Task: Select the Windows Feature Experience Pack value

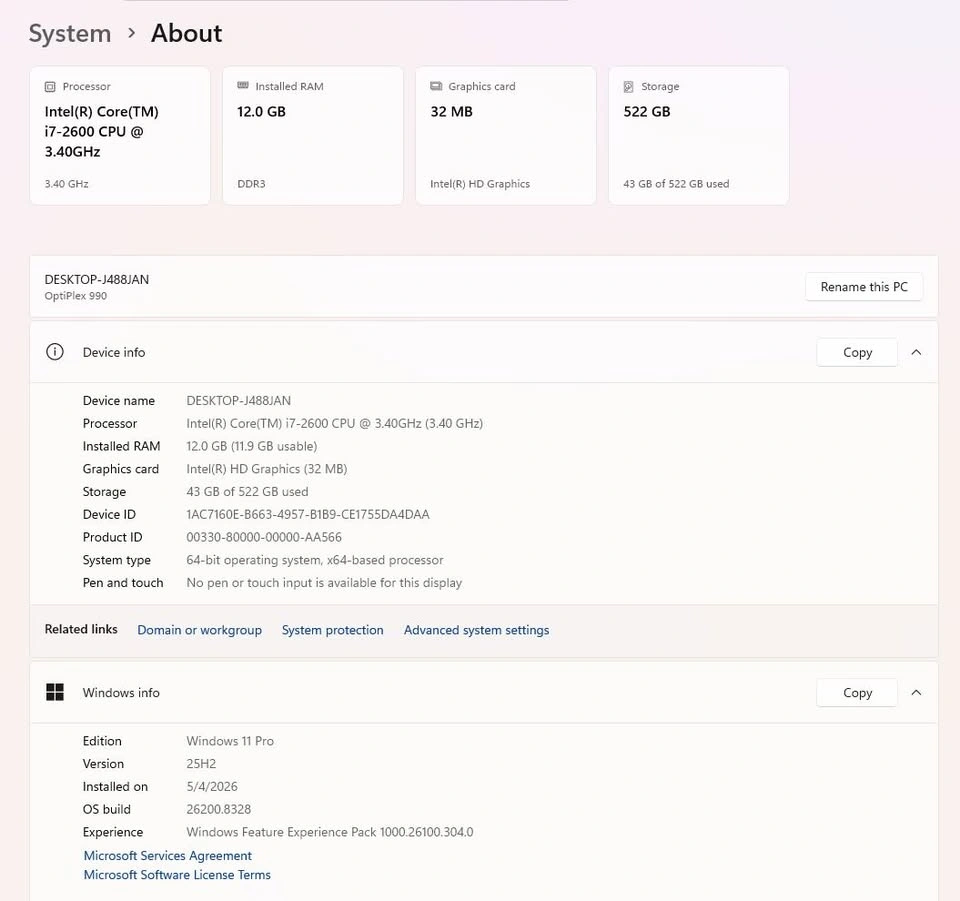Action: [x=330, y=832]
